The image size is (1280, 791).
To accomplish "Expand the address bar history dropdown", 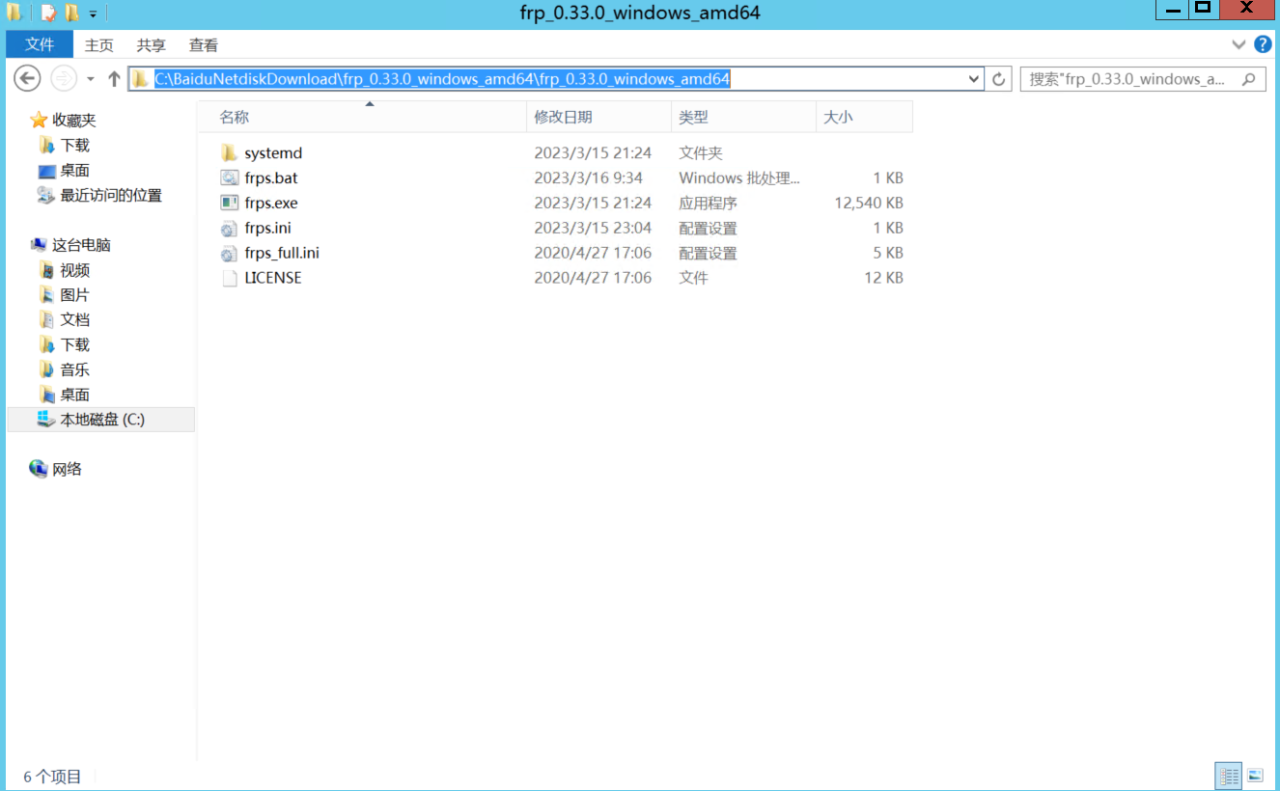I will point(974,79).
